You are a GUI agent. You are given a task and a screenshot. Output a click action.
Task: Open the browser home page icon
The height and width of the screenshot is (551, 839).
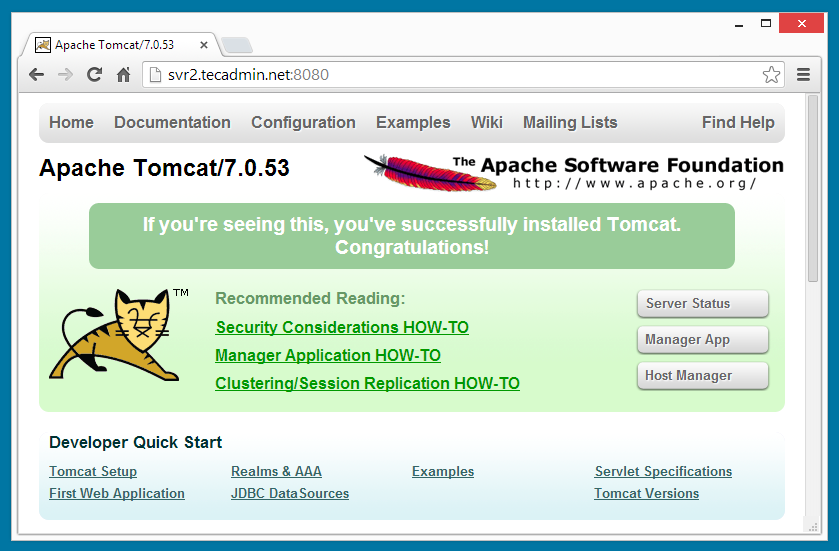coord(124,74)
